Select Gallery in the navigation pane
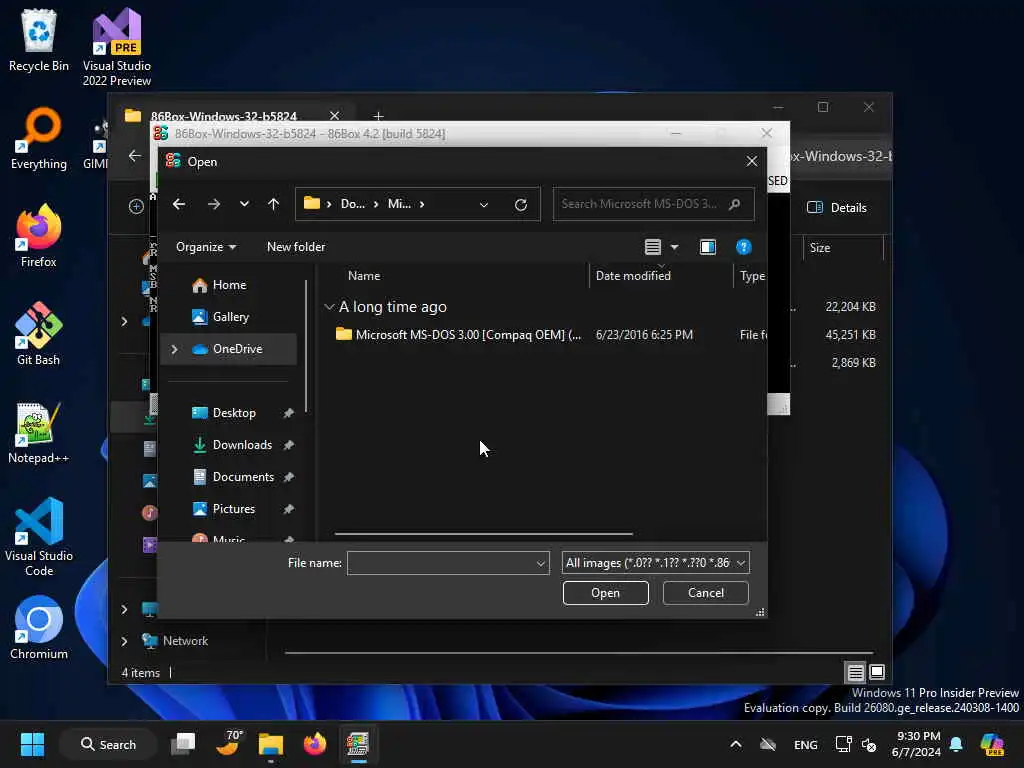The image size is (1024, 768). pyautogui.click(x=229, y=317)
